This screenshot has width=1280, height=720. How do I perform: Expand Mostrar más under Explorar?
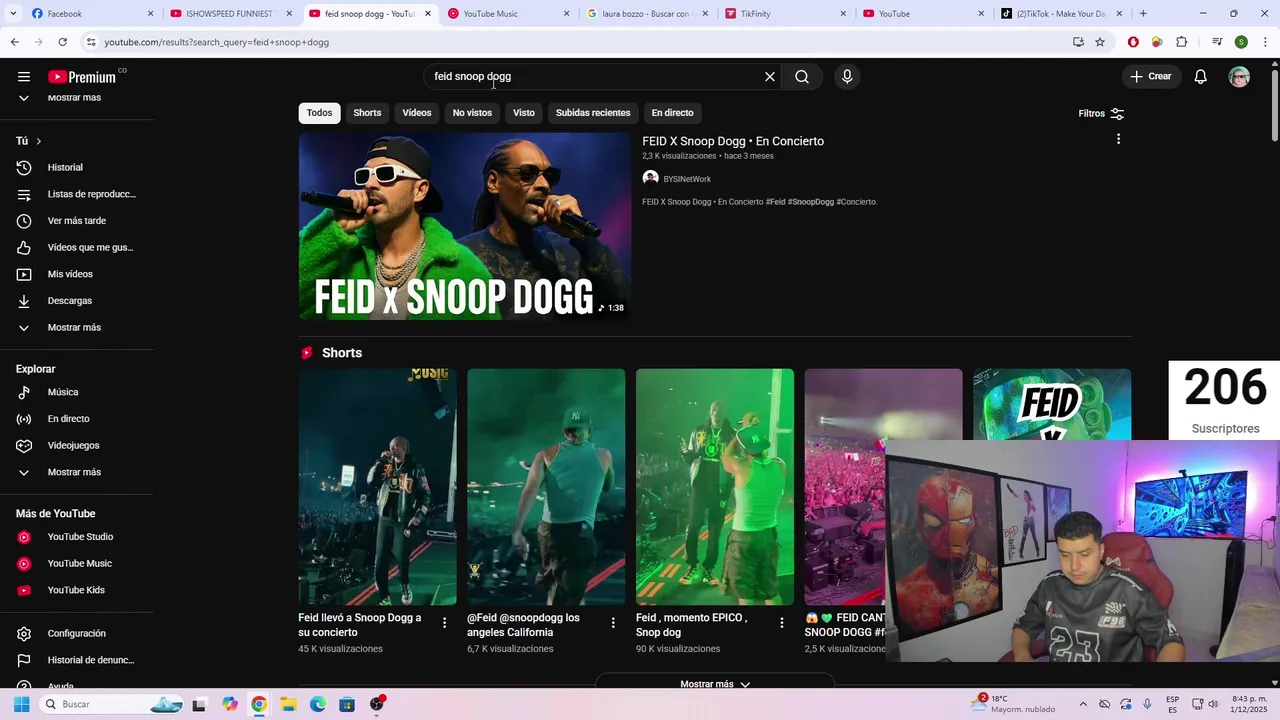(76, 472)
